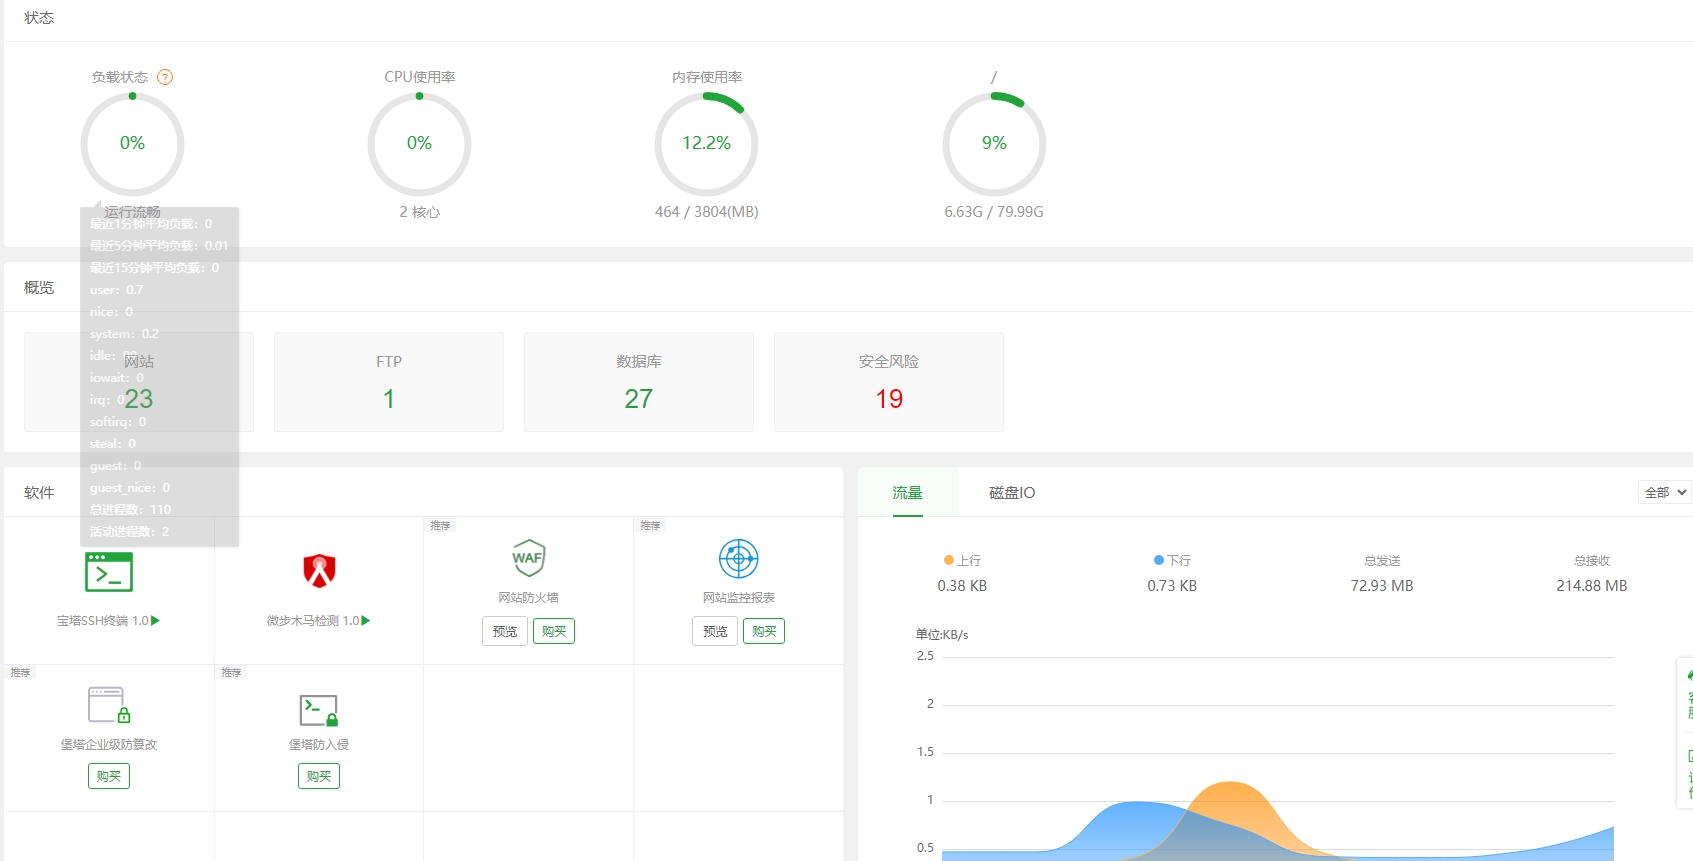Viewport: 1693px width, 861px height.
Task: Click the 网站防火墙 WAF shield icon
Action: pos(529,558)
